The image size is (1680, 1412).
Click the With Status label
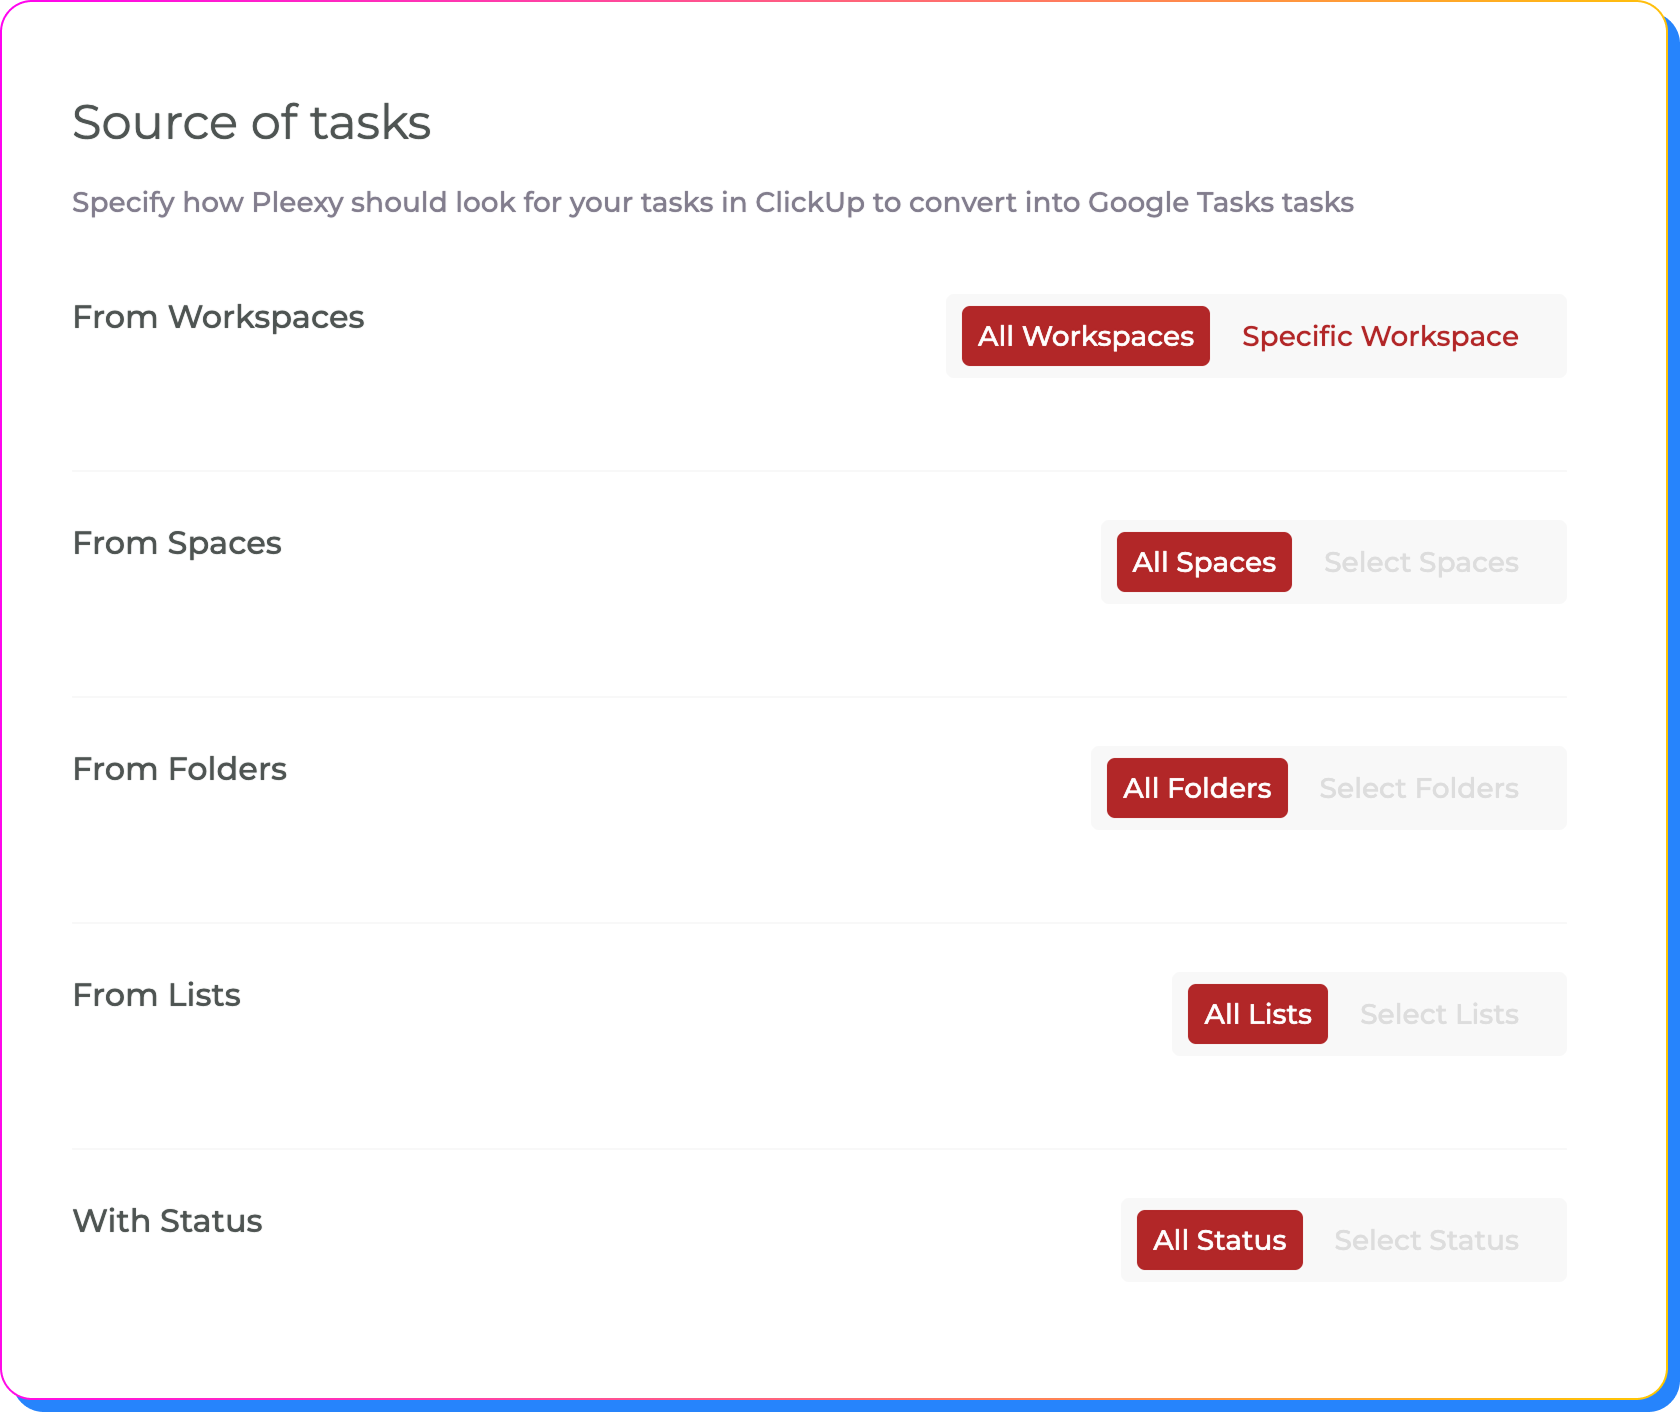[x=167, y=1221]
